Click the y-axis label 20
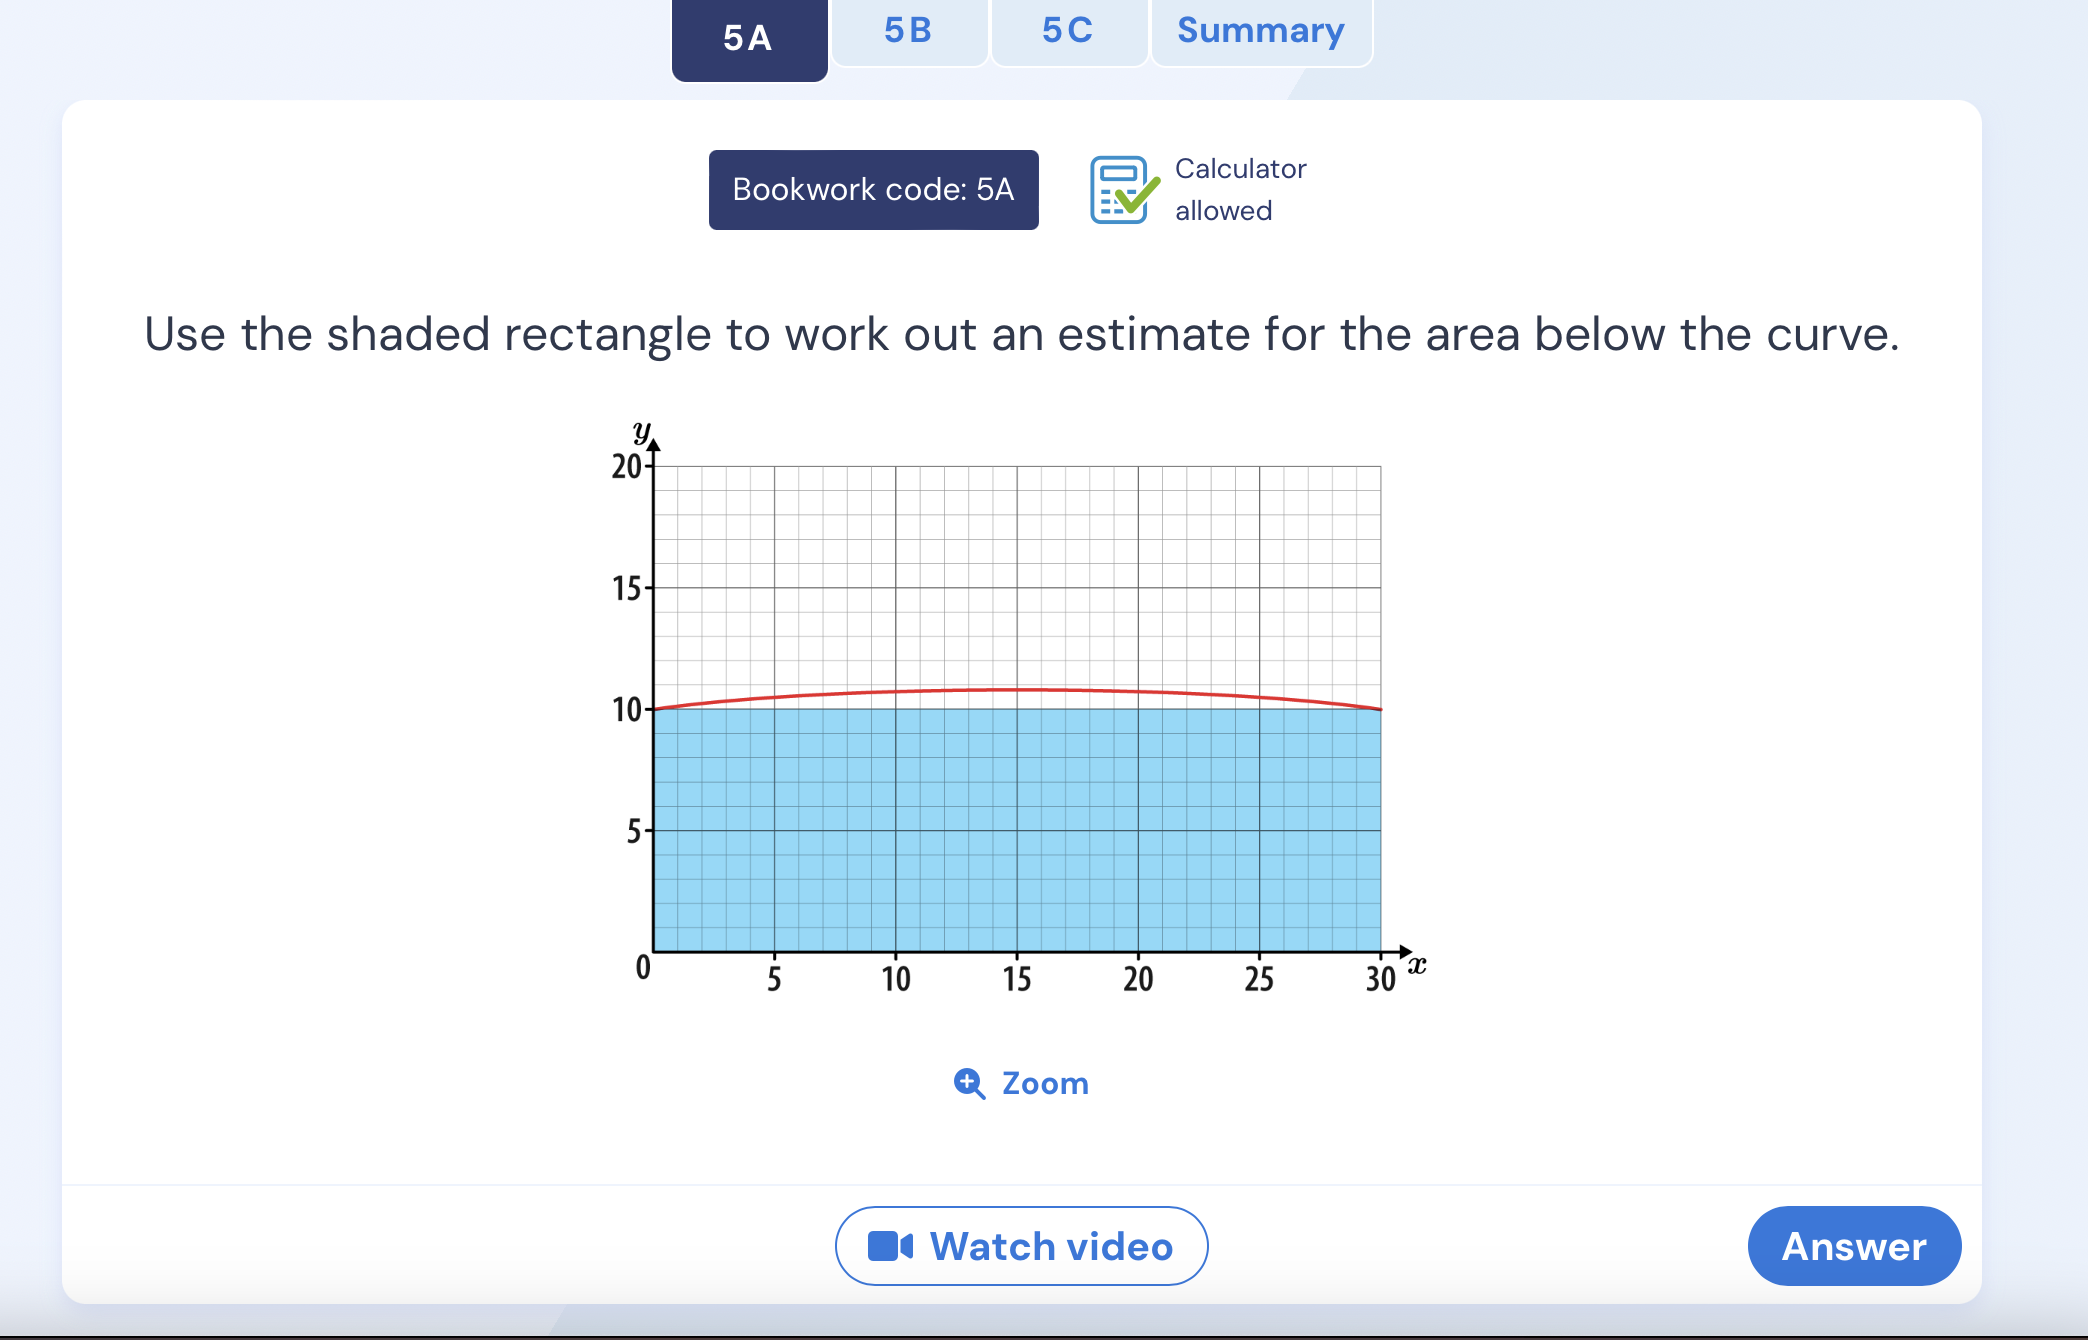This screenshot has width=2088, height=1340. [x=626, y=467]
